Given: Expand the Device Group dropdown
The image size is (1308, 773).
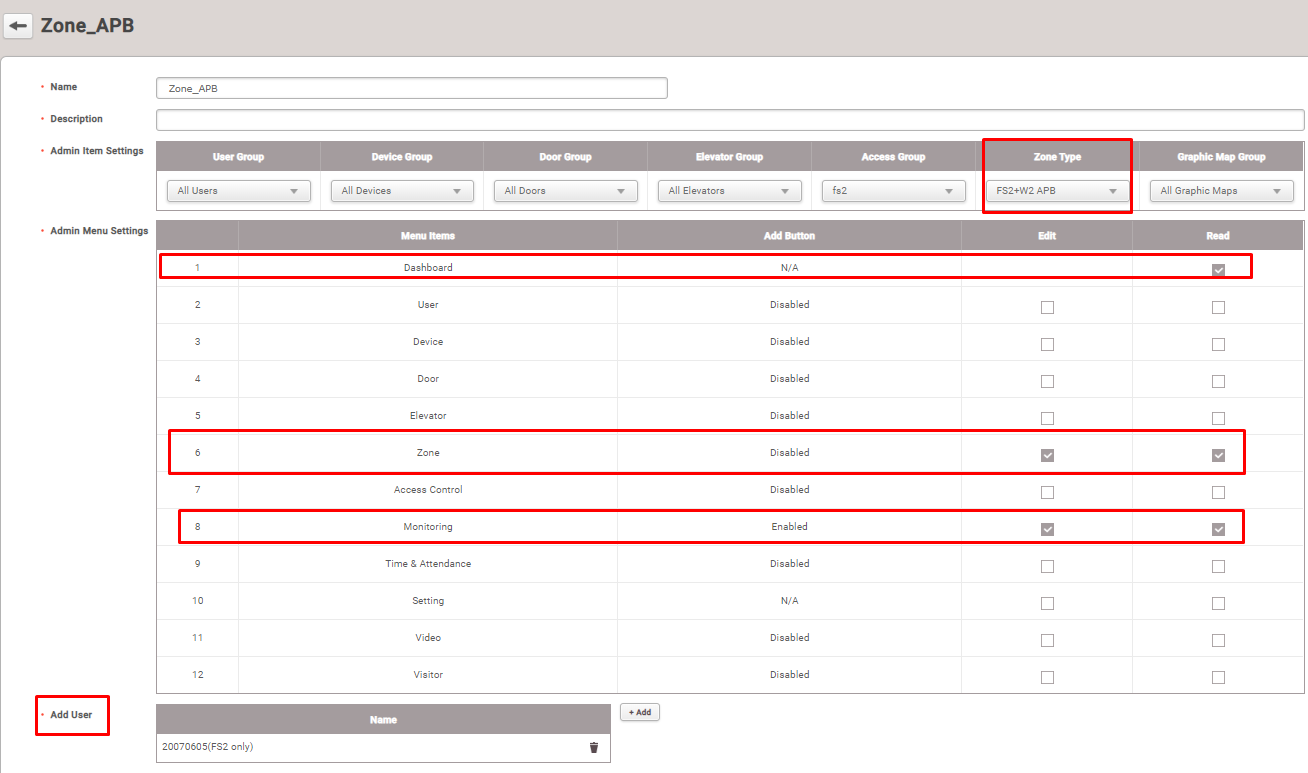Looking at the screenshot, I should pyautogui.click(x=402, y=191).
